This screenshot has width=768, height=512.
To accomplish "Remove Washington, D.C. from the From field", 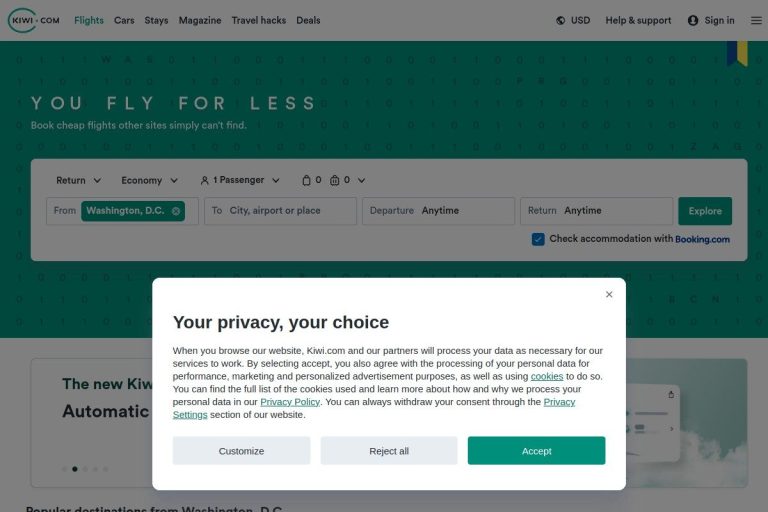I will click(x=176, y=211).
